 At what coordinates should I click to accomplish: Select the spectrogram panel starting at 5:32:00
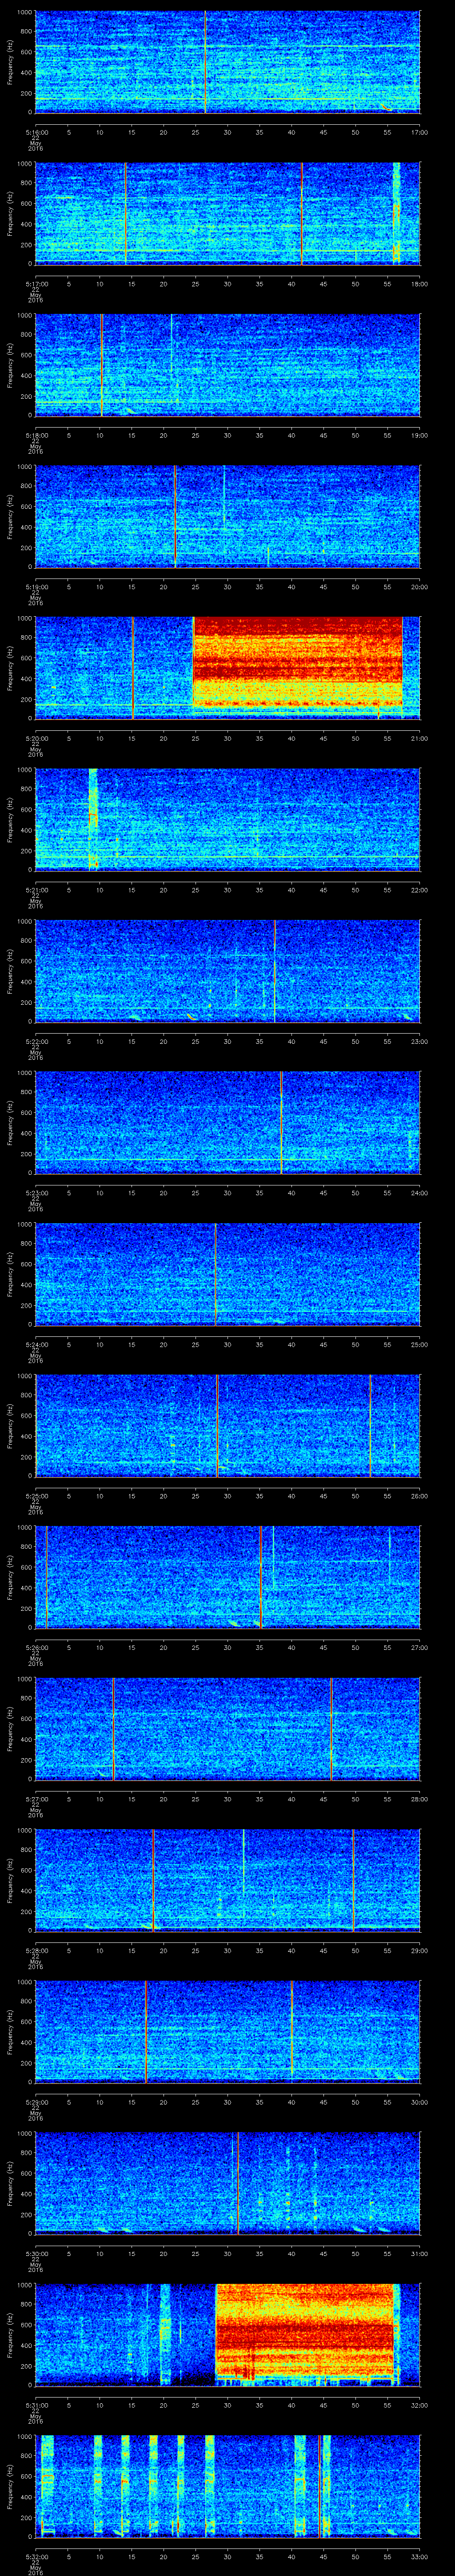pyautogui.click(x=228, y=2486)
